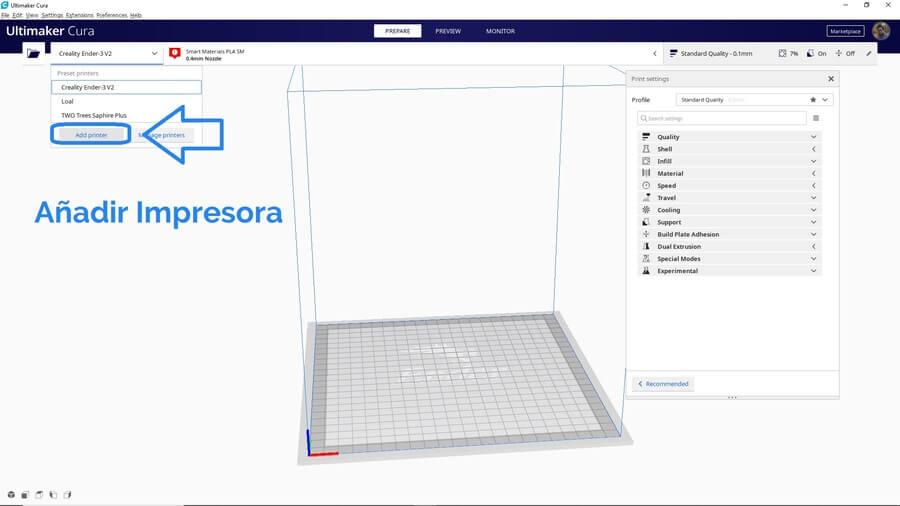900x506 pixels.
Task: Expand the Speed settings section
Action: (x=813, y=185)
